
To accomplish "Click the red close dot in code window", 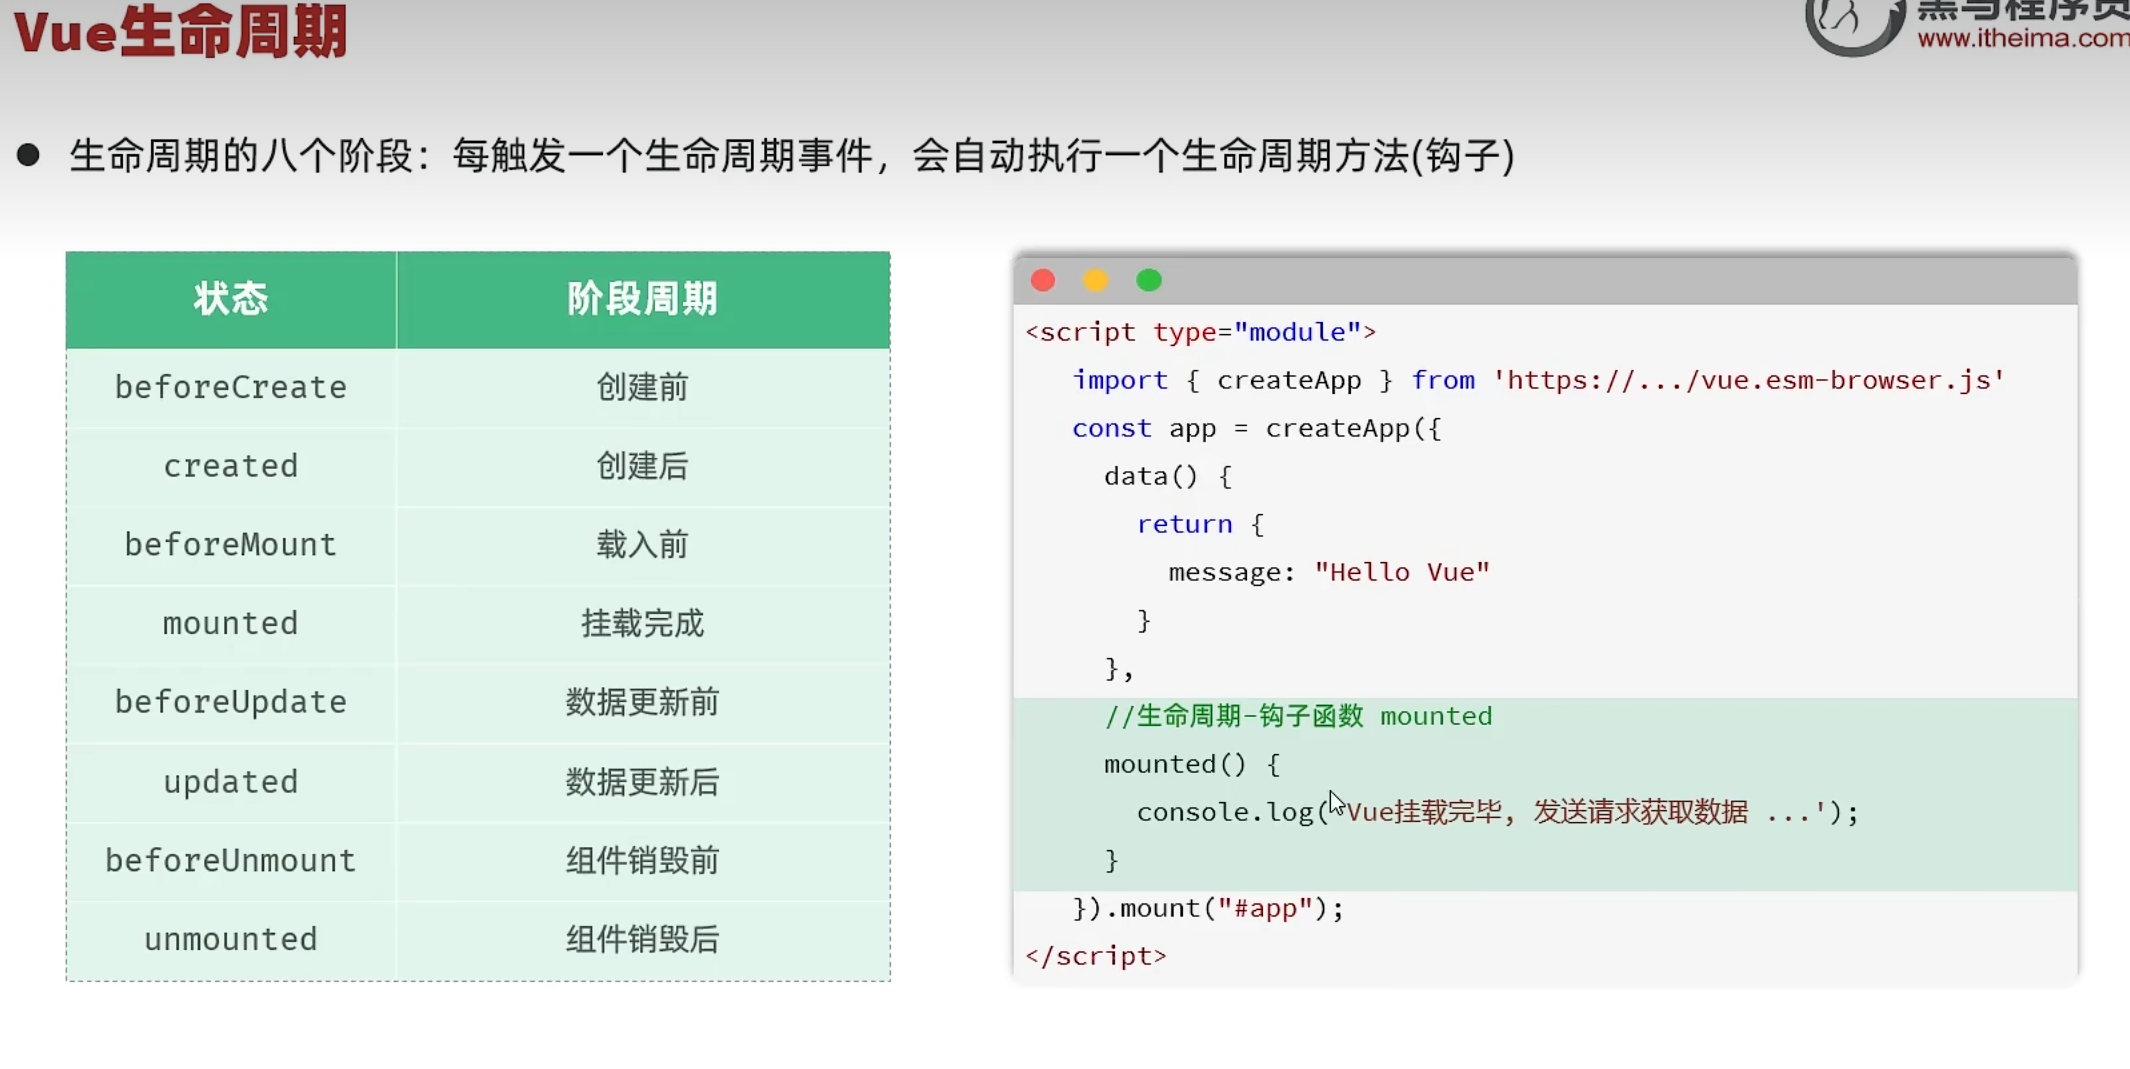I will (1043, 281).
